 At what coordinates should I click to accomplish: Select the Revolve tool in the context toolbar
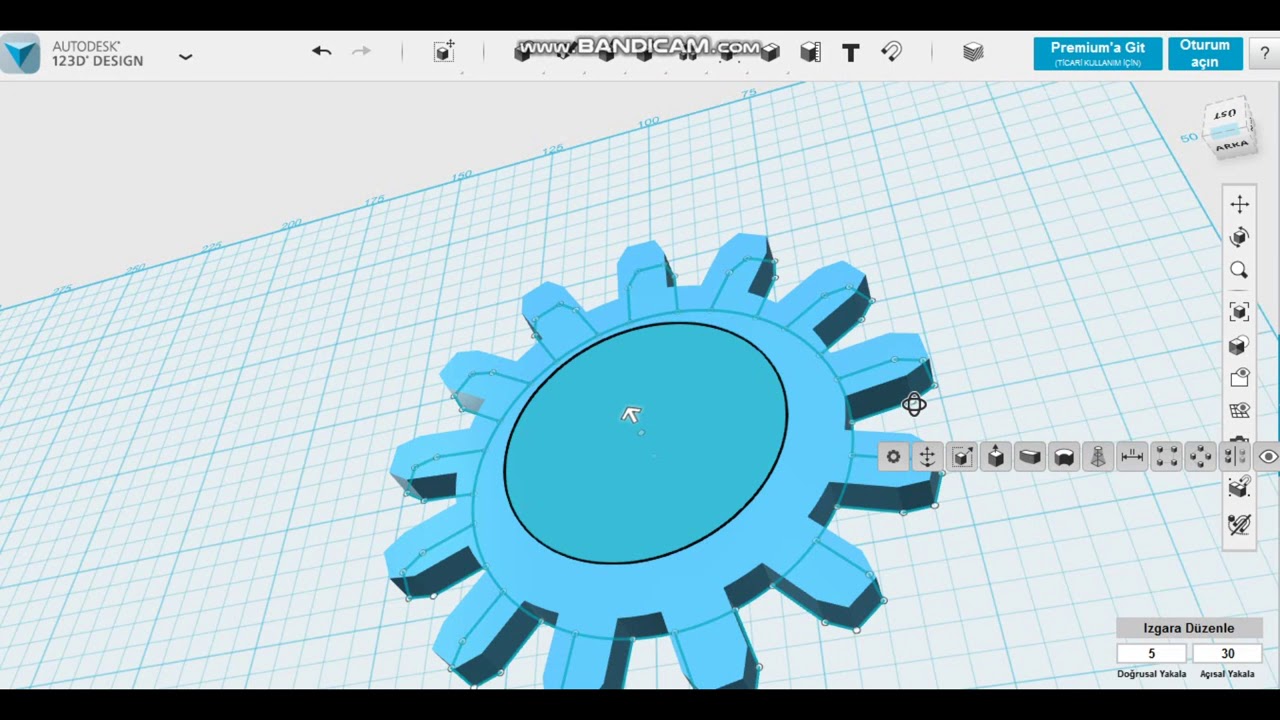pos(1064,457)
